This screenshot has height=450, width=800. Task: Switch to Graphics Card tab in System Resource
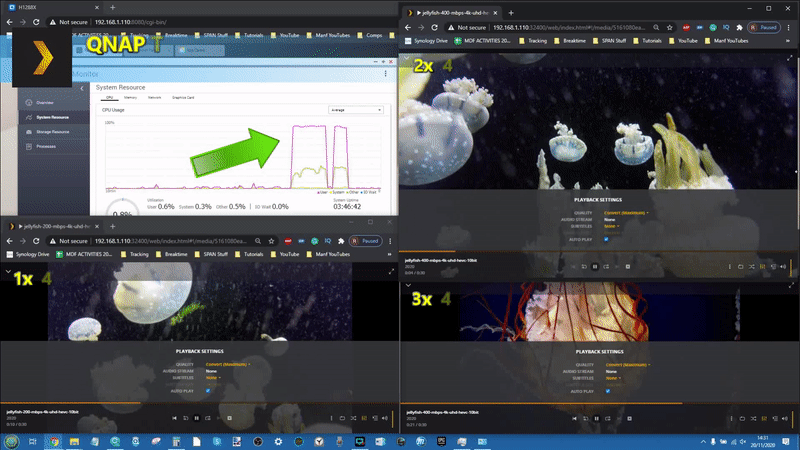[x=183, y=97]
